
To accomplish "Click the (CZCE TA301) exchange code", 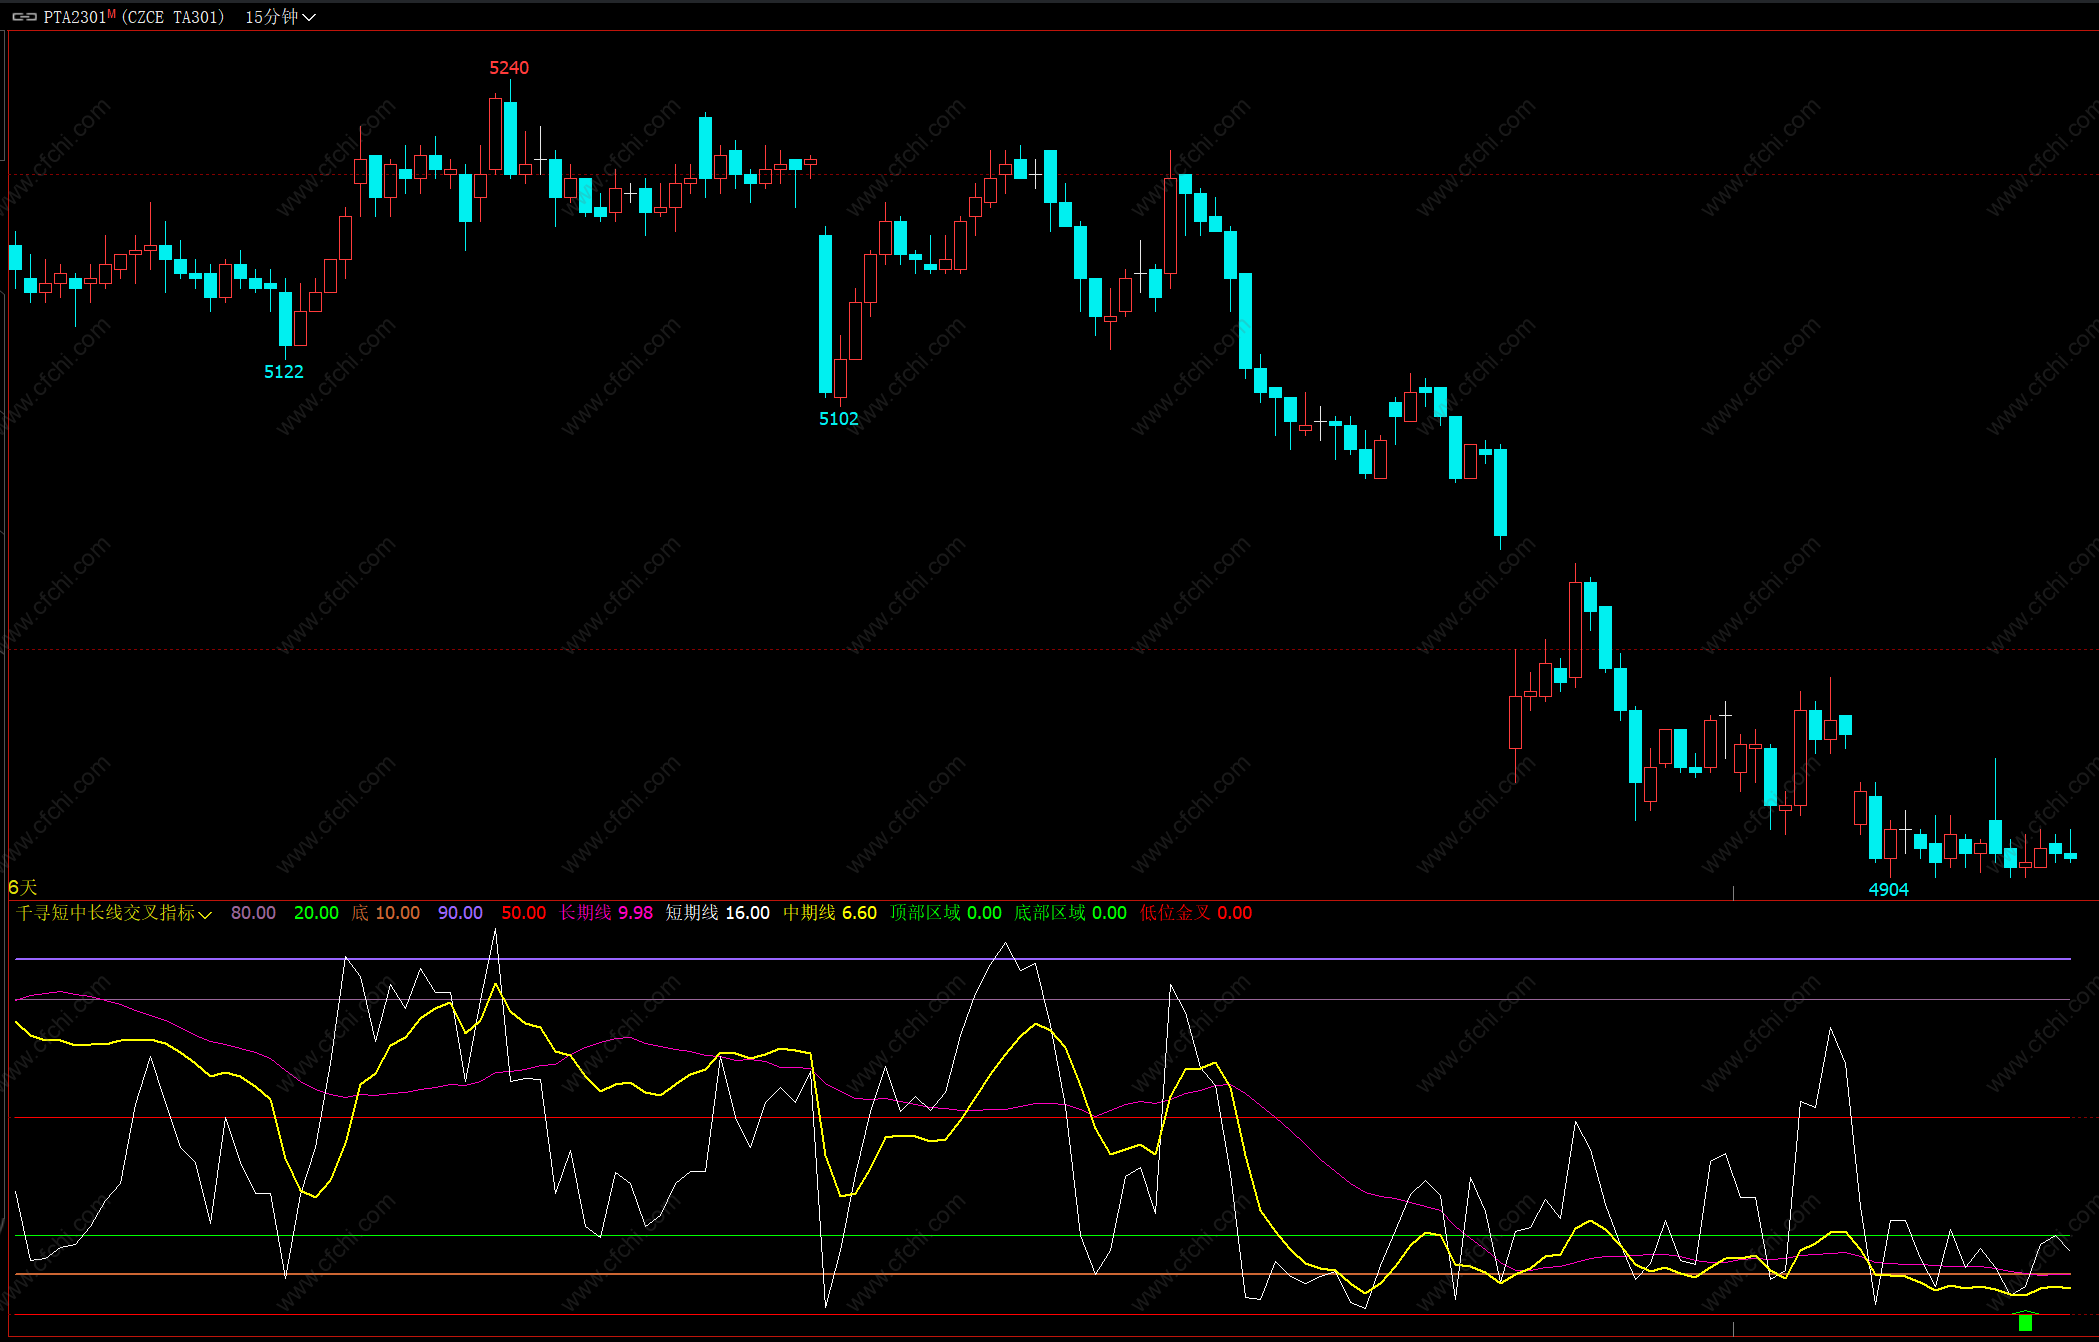I will point(173,17).
